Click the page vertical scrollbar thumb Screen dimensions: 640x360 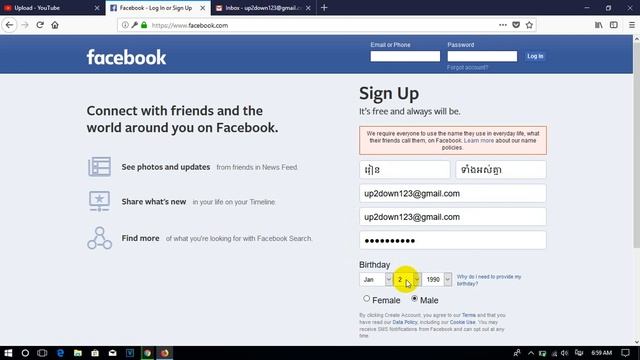coord(636,145)
